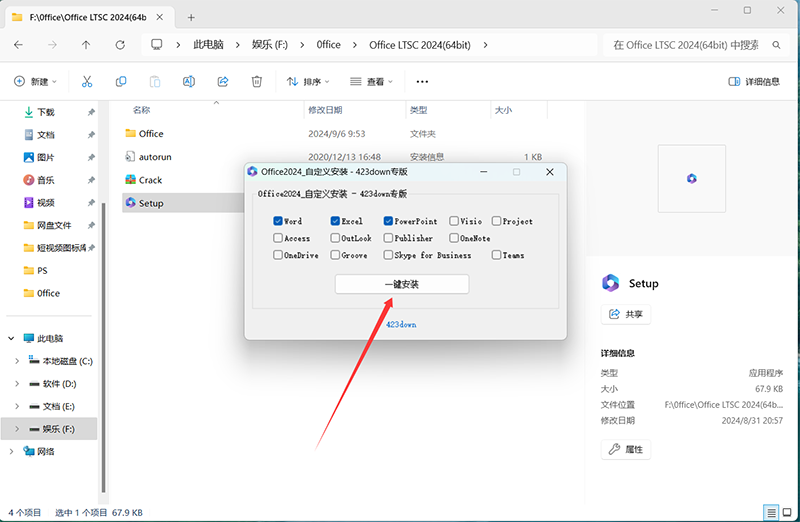Click the 423down link
Image resolution: width=800 pixels, height=522 pixels.
(x=401, y=325)
